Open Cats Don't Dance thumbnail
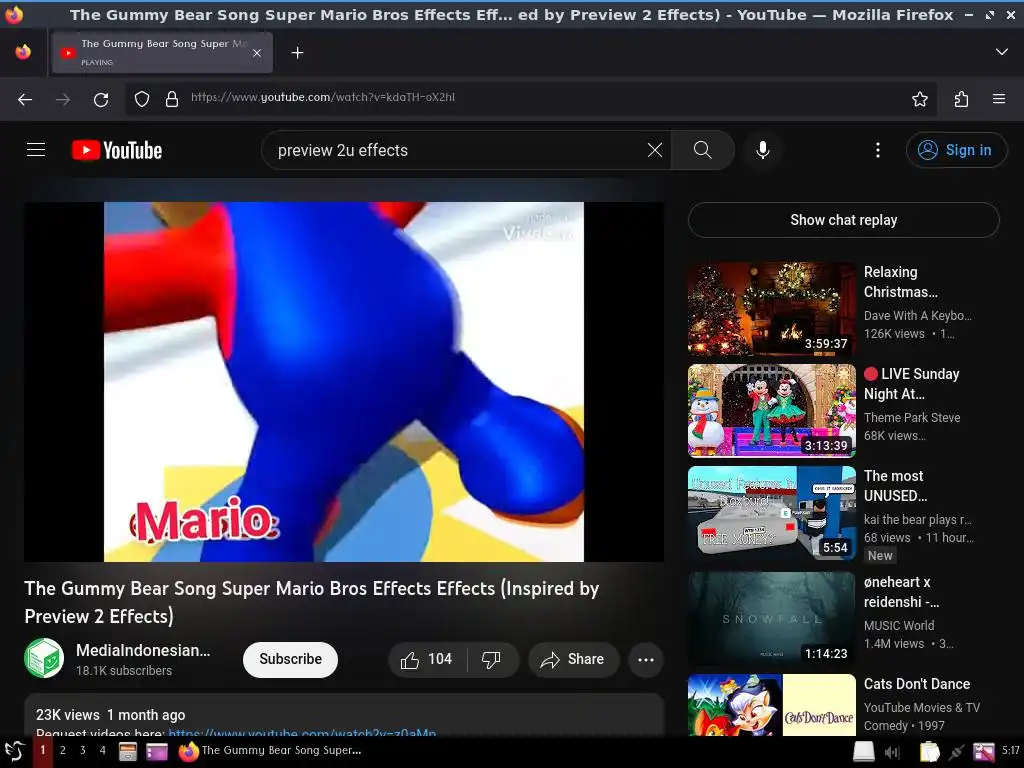This screenshot has width=1024, height=768. (771, 705)
